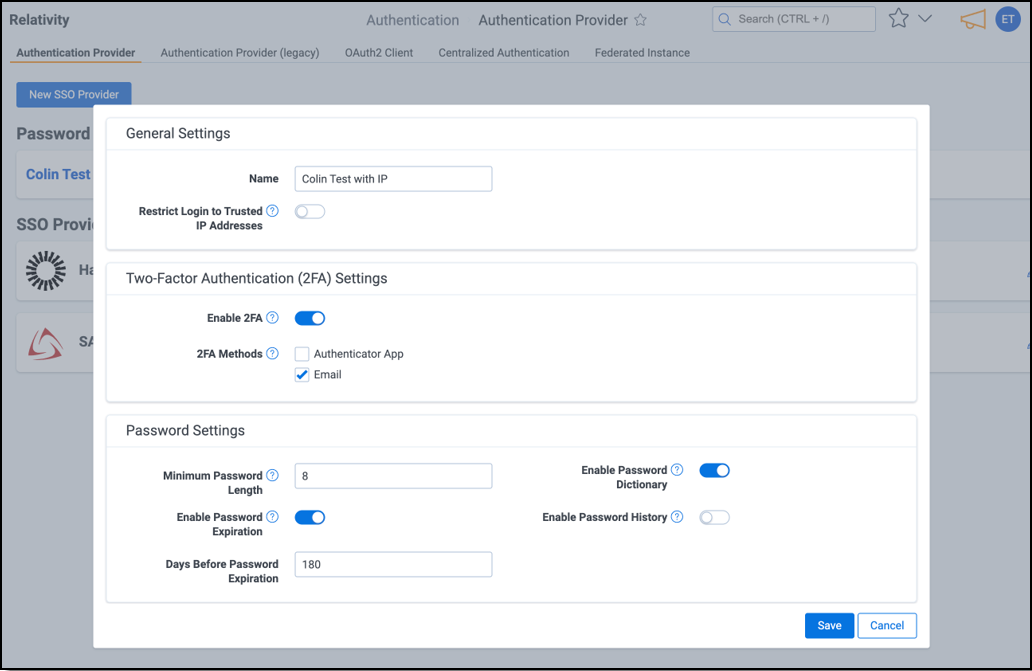Click the megaphone announcements icon
Screen dimensions: 1032x671
(x=972, y=19)
